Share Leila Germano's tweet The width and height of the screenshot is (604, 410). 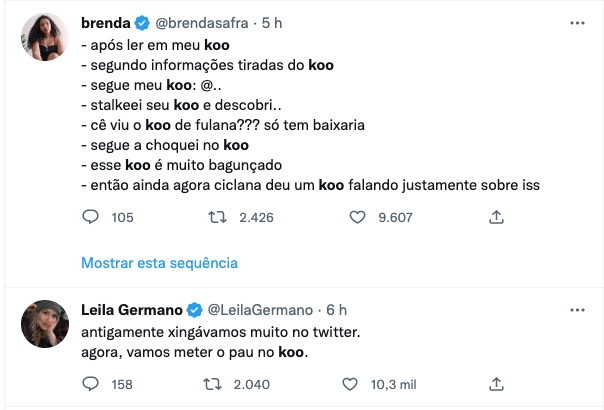coord(496,383)
